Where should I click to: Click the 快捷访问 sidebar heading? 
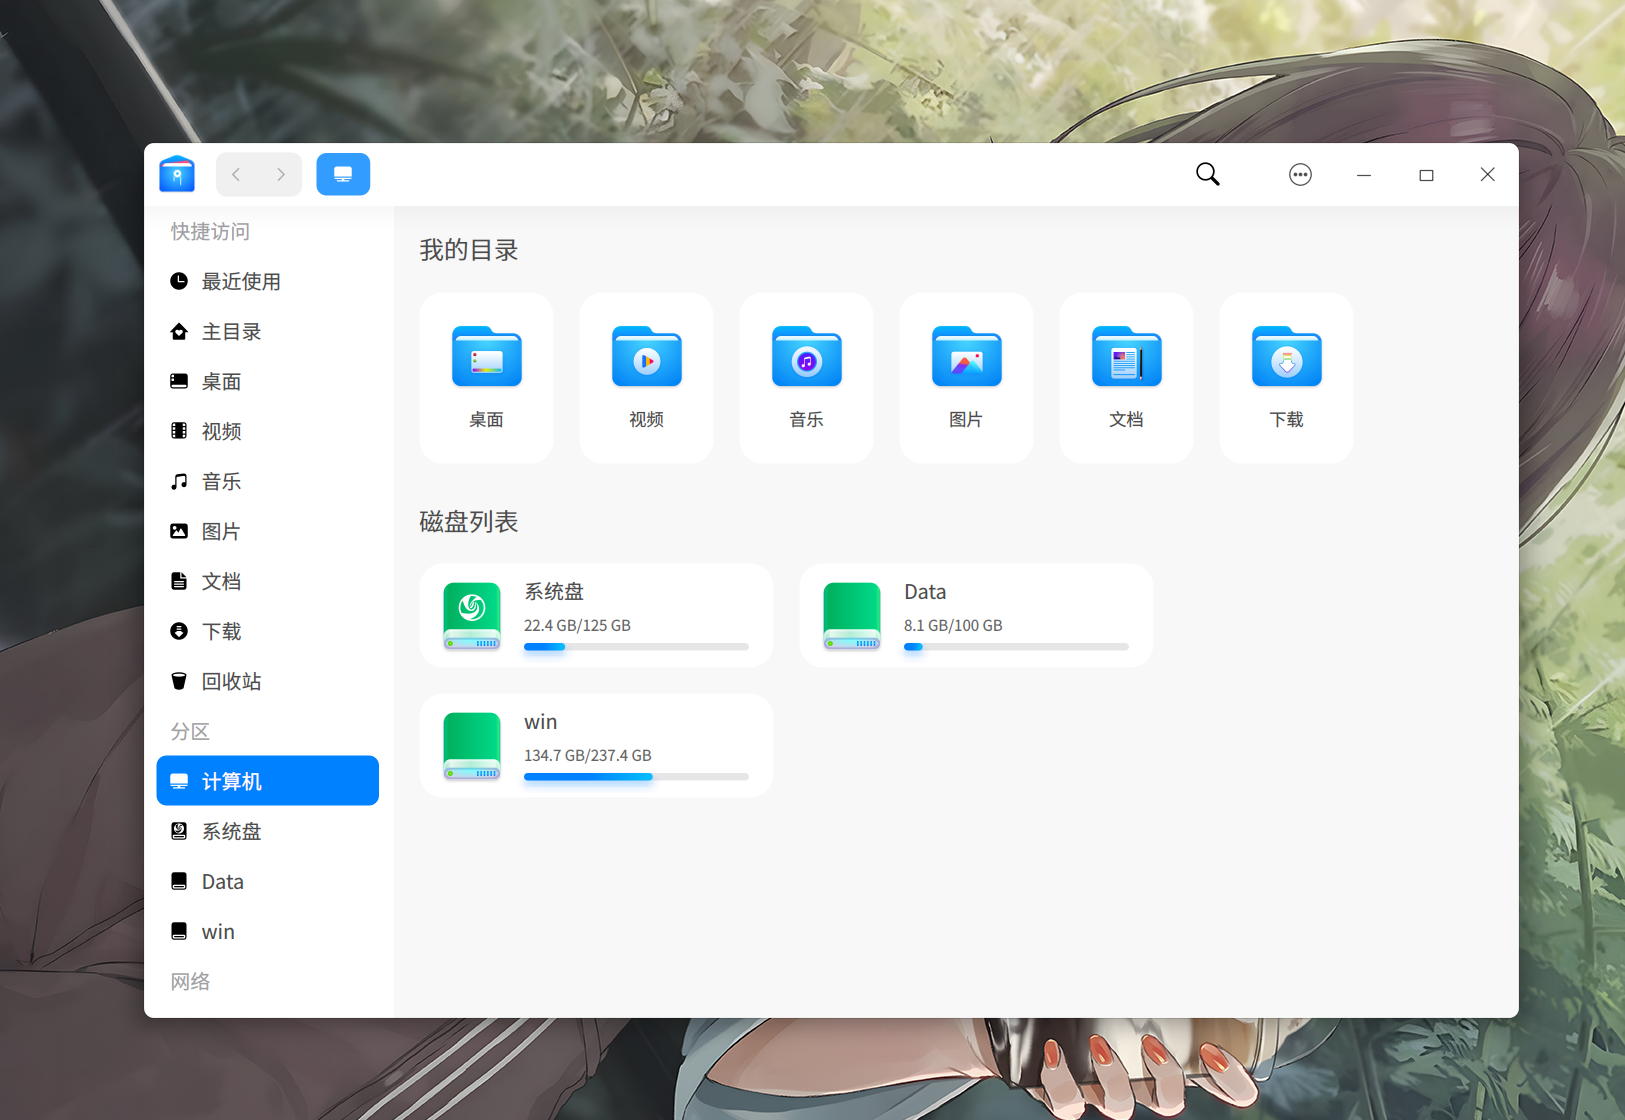click(x=210, y=231)
